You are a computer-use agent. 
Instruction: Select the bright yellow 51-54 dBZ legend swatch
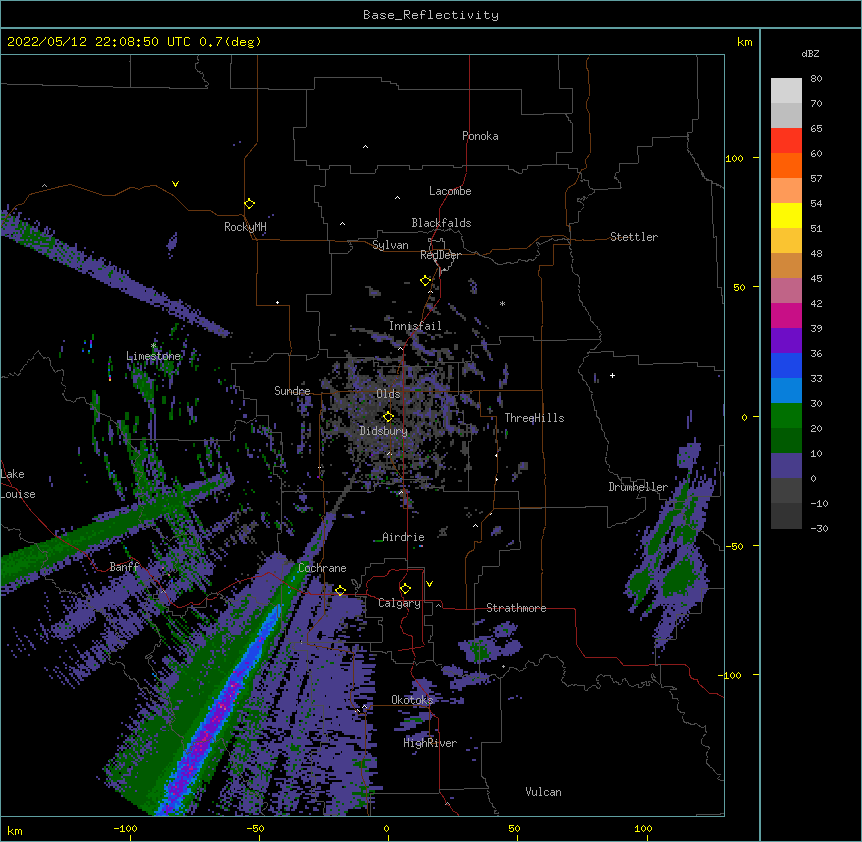[786, 215]
